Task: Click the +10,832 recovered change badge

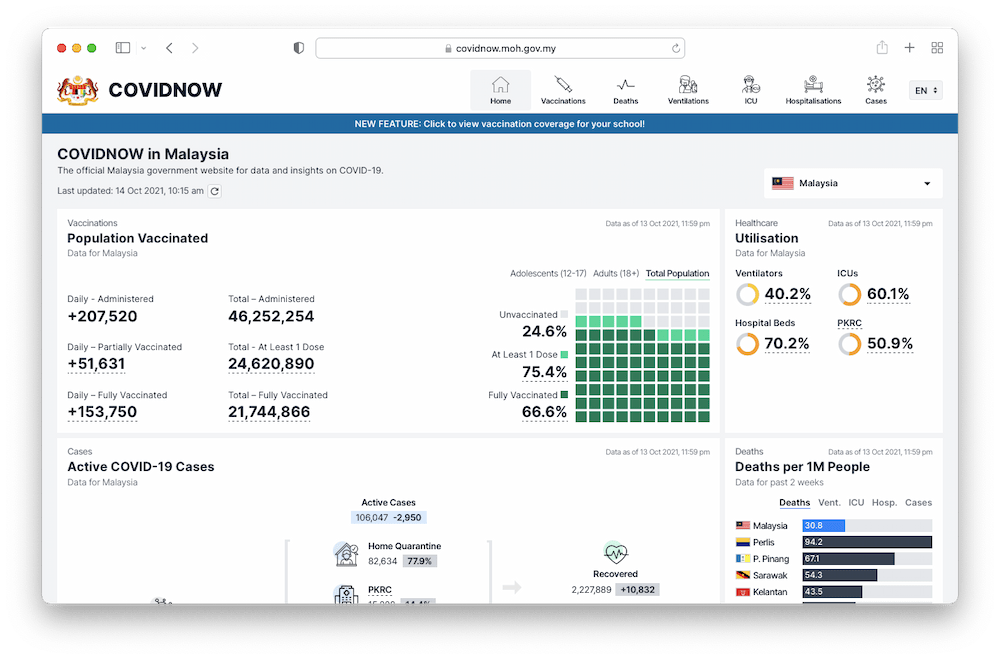Action: click(x=638, y=589)
